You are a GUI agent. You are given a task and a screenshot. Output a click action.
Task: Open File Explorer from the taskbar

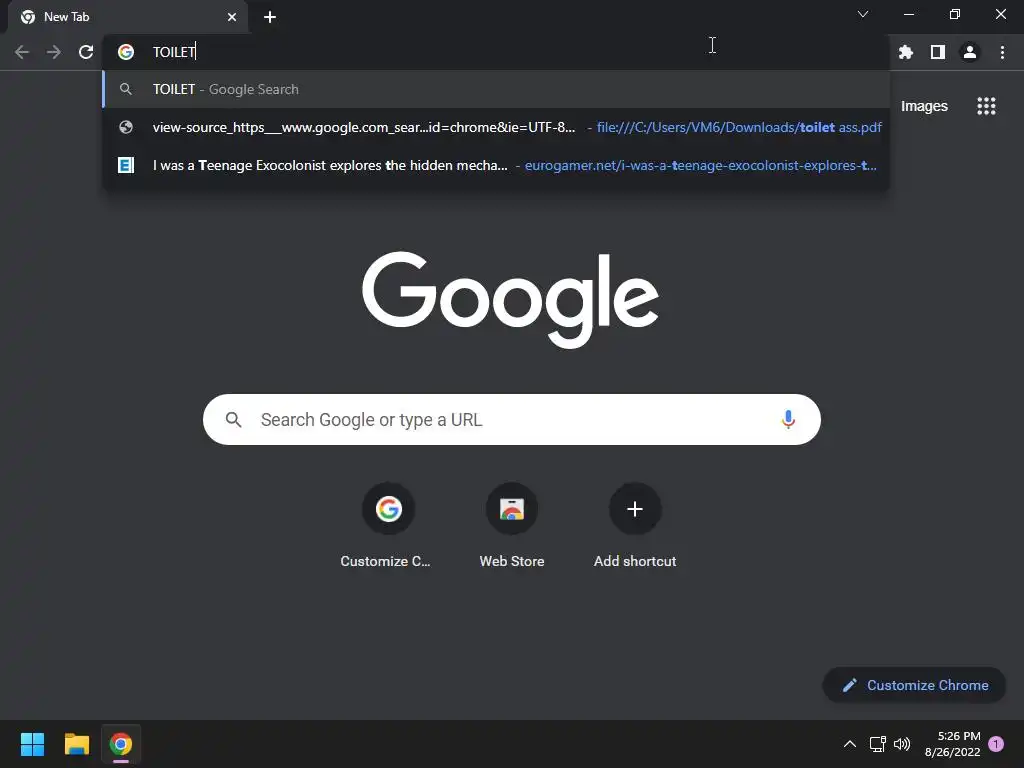[76, 744]
